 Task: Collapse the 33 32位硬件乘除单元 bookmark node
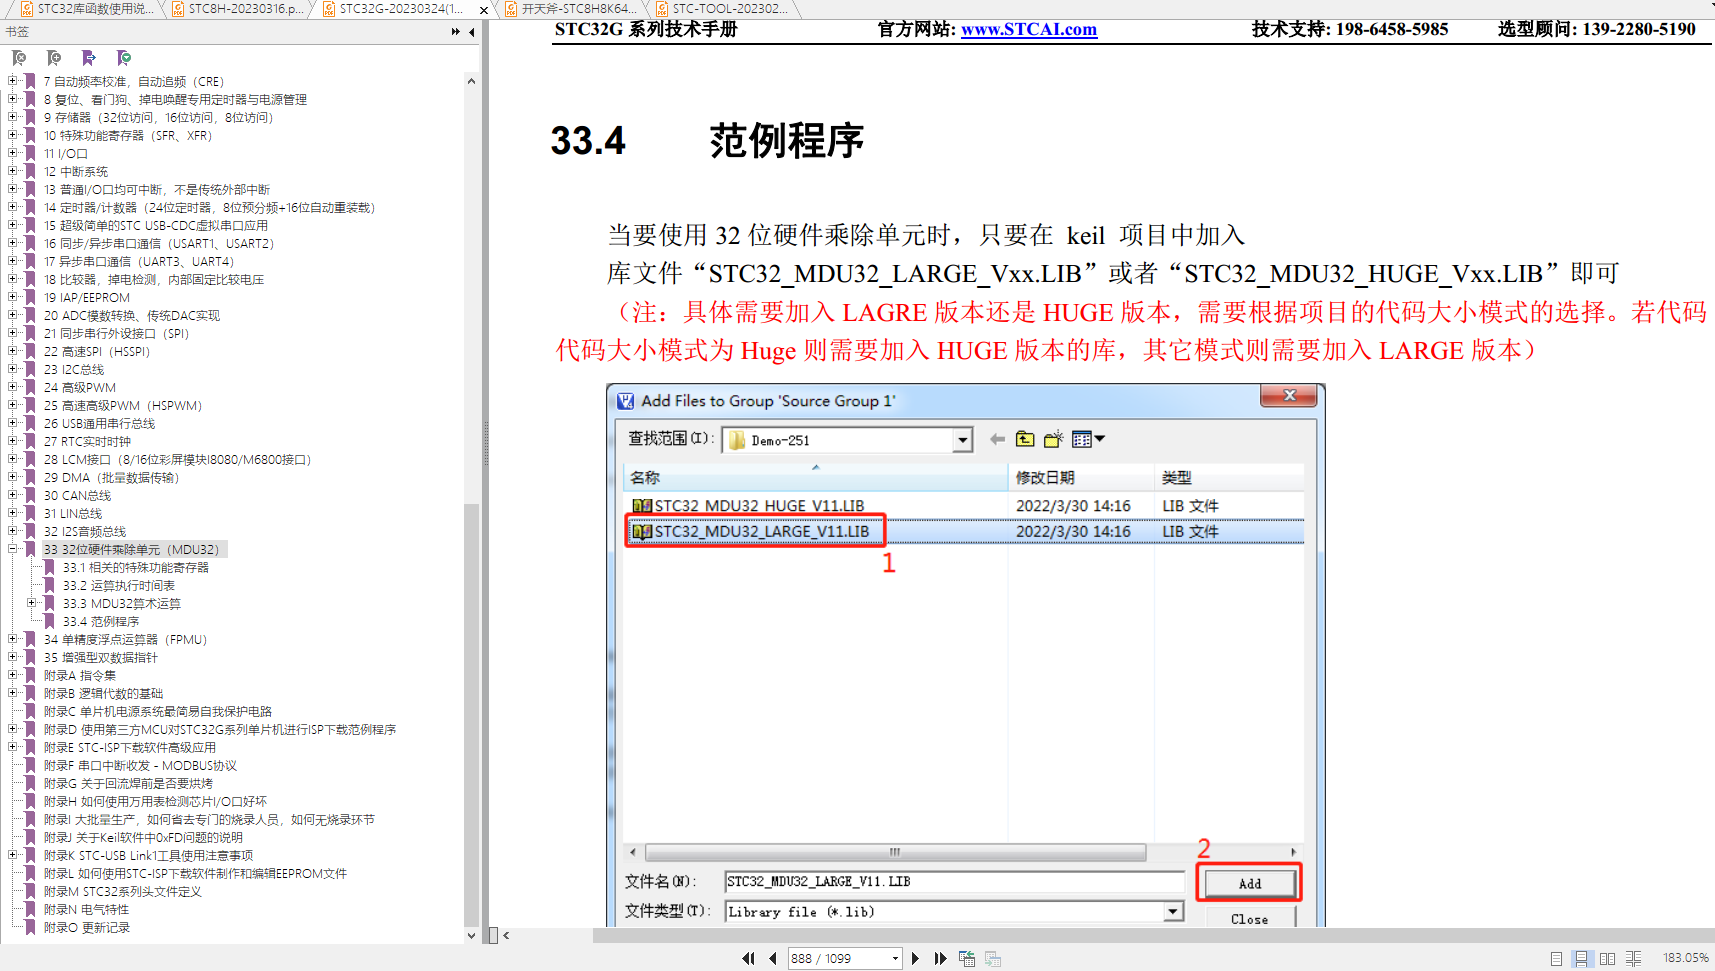(13, 549)
